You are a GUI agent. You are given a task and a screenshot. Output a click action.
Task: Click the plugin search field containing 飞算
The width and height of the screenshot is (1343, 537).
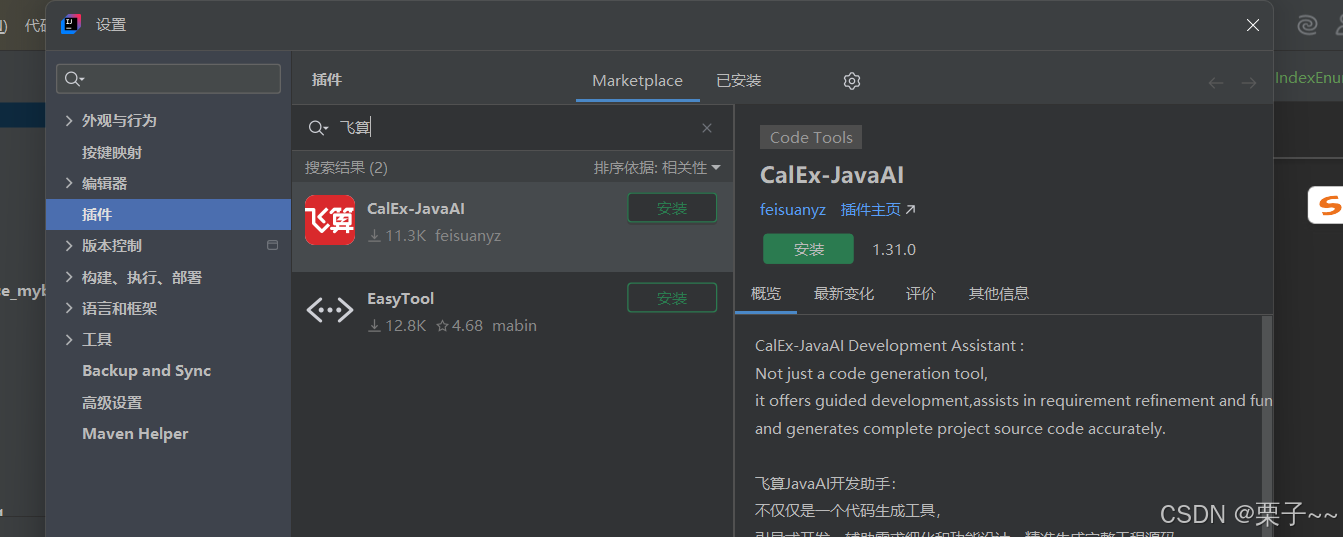(510, 128)
